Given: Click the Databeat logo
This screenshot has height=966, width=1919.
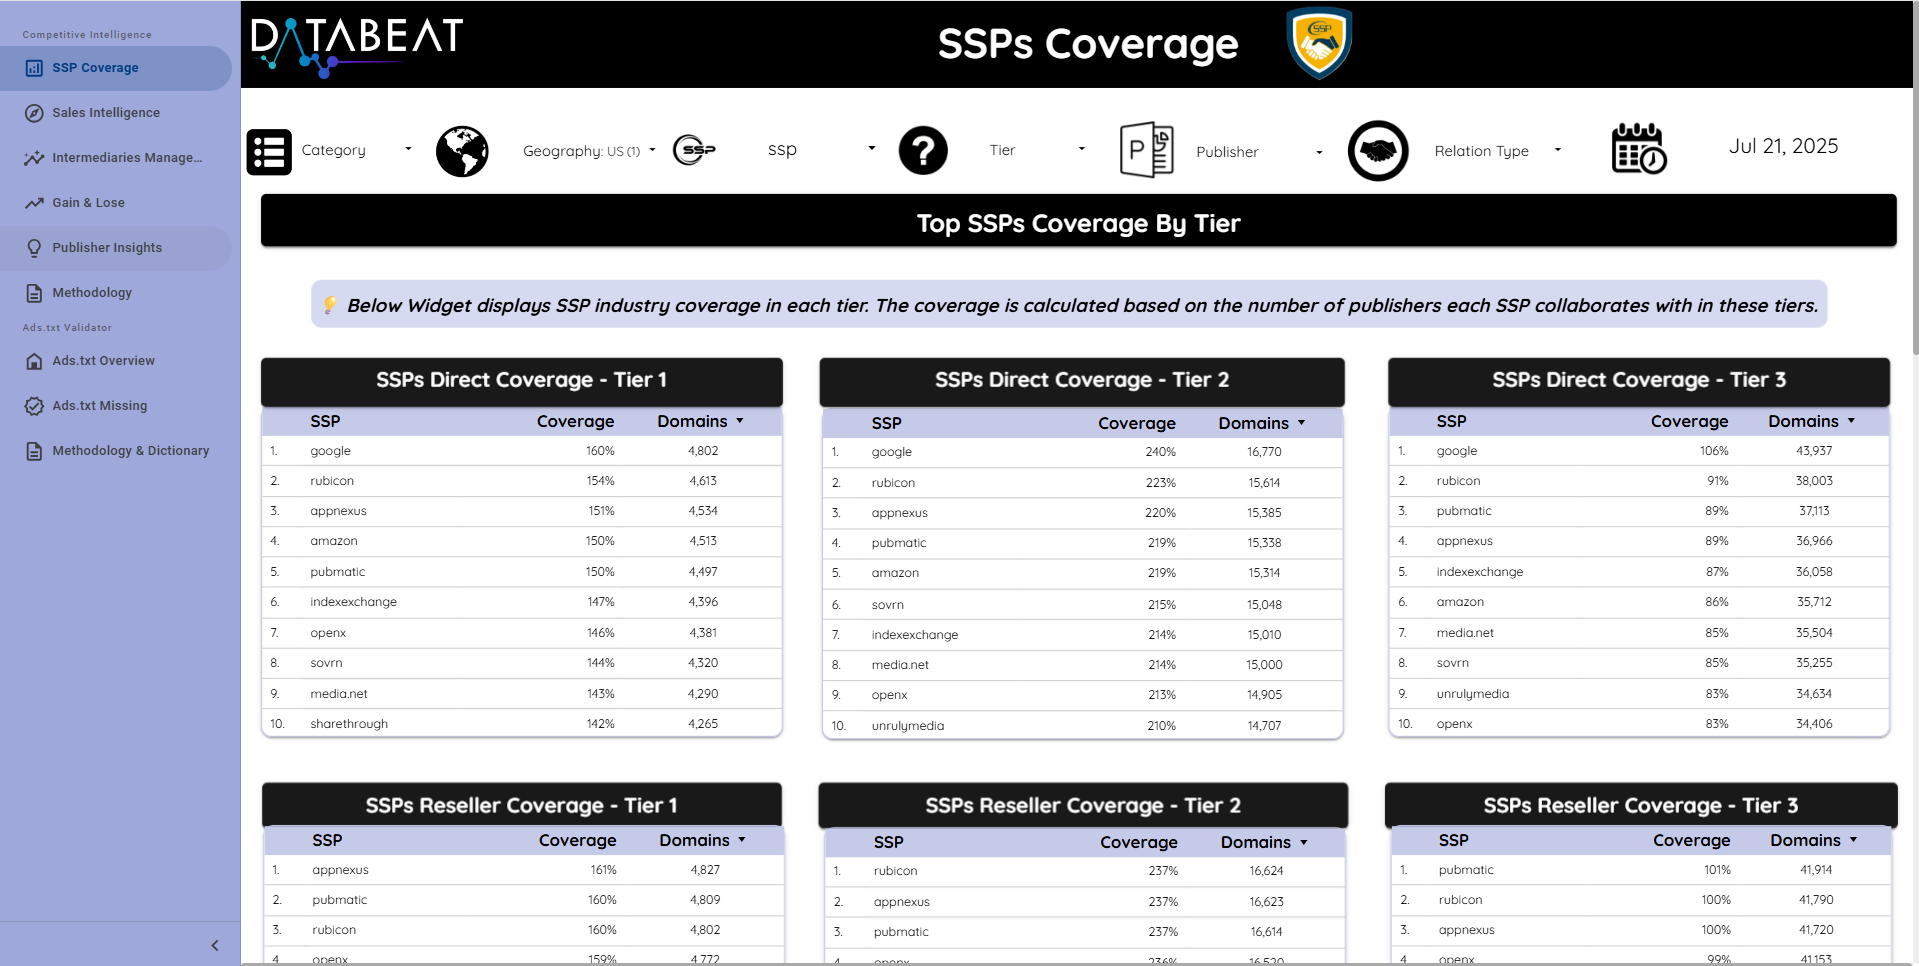Looking at the screenshot, I should [357, 47].
